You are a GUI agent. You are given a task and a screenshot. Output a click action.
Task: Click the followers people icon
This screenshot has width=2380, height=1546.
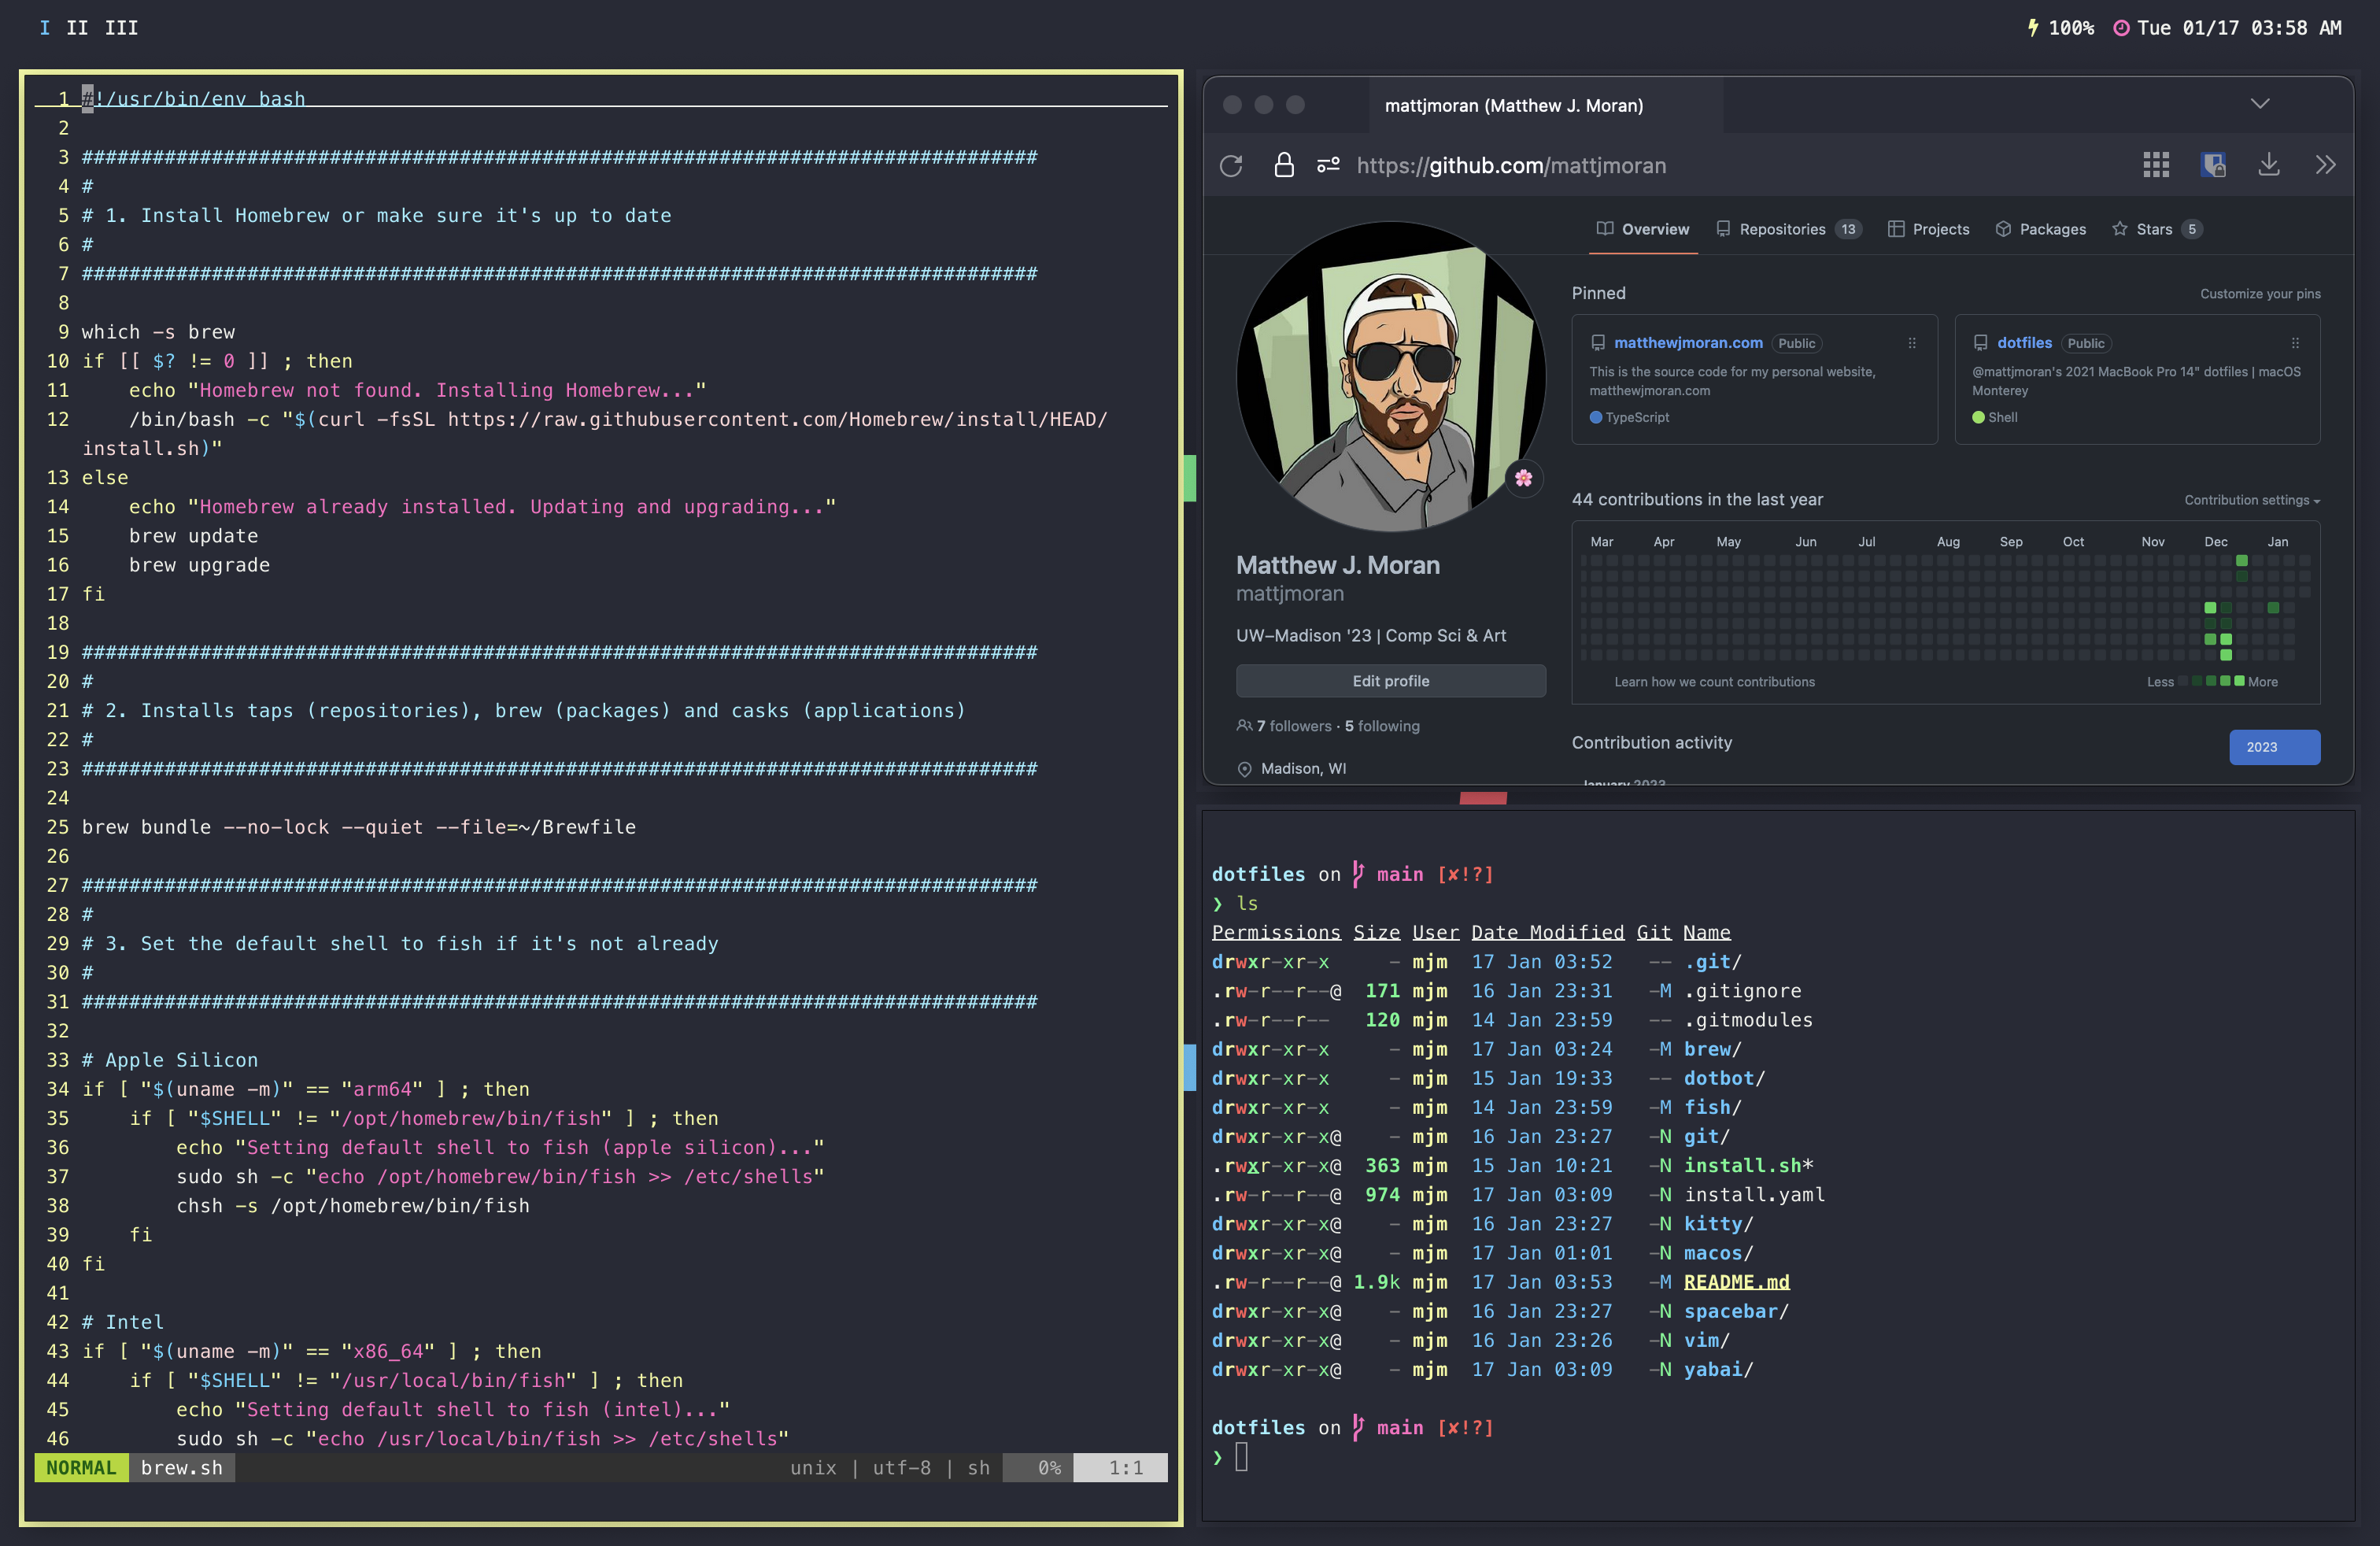point(1244,726)
